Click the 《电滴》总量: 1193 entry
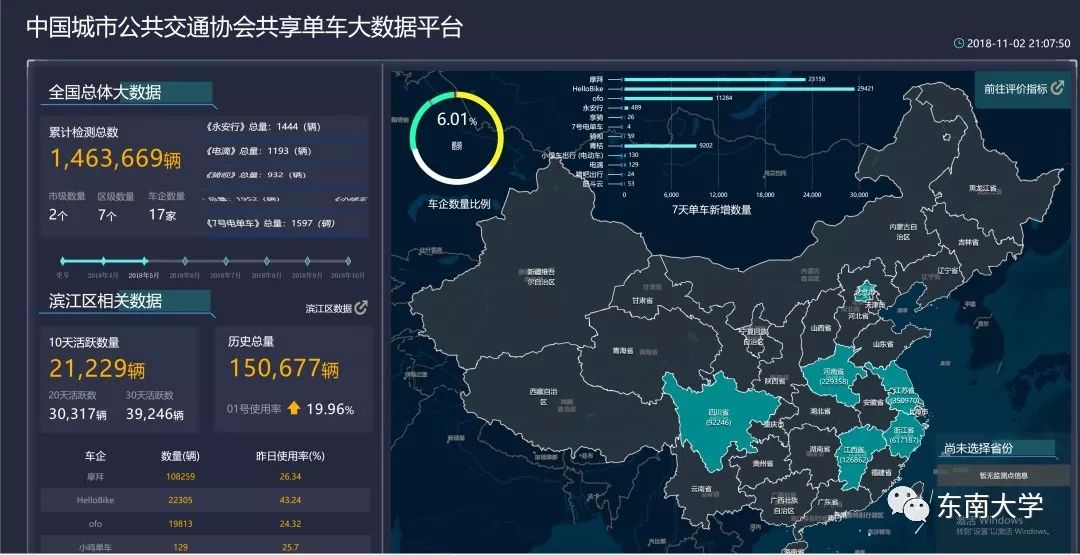The image size is (1080, 555). tap(258, 151)
